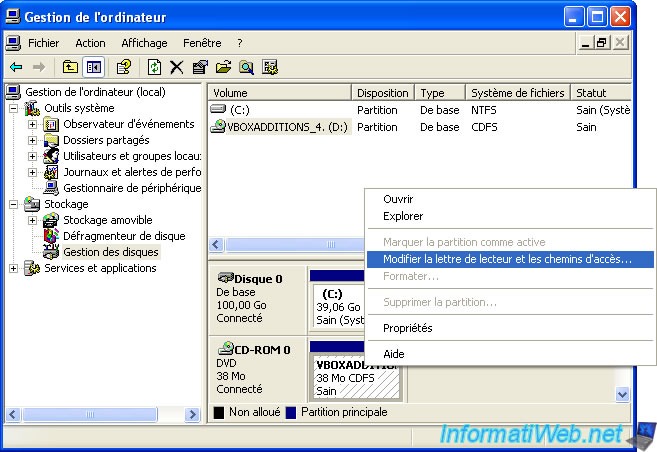Sort by the Volume column header
The image size is (657, 452).
tap(279, 93)
